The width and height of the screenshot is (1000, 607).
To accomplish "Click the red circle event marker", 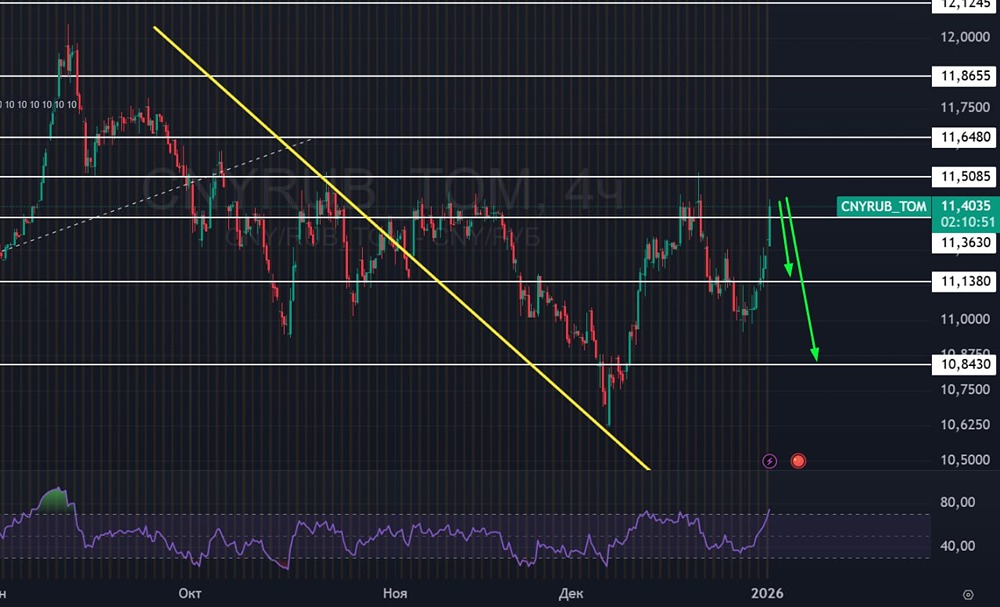I will coord(798,461).
